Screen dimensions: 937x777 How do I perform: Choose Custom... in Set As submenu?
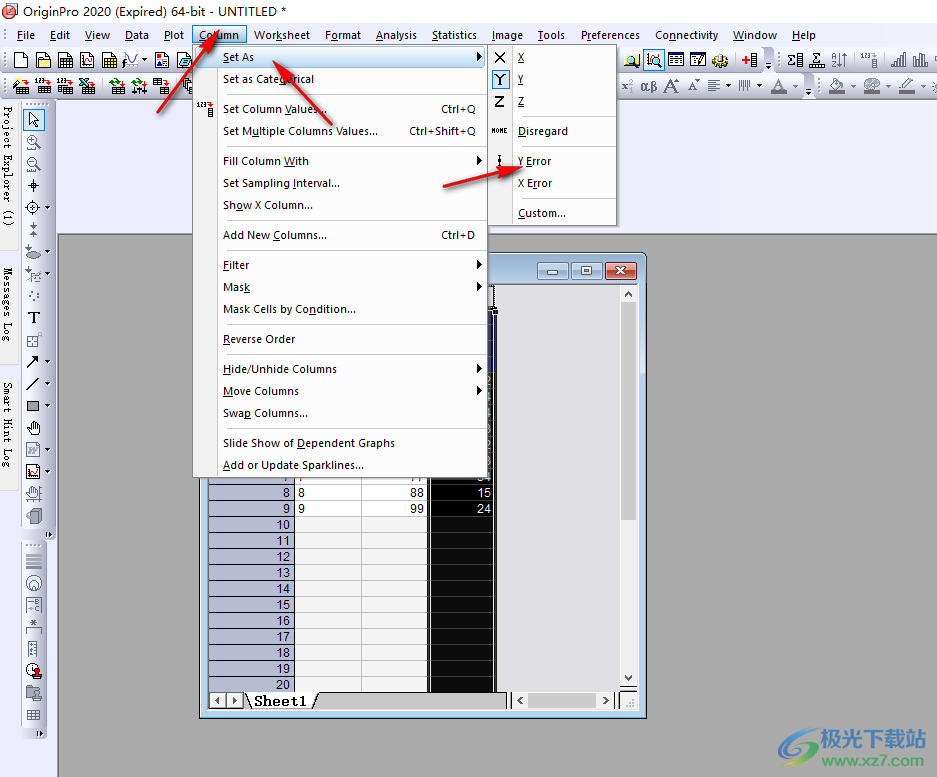[x=553, y=213]
